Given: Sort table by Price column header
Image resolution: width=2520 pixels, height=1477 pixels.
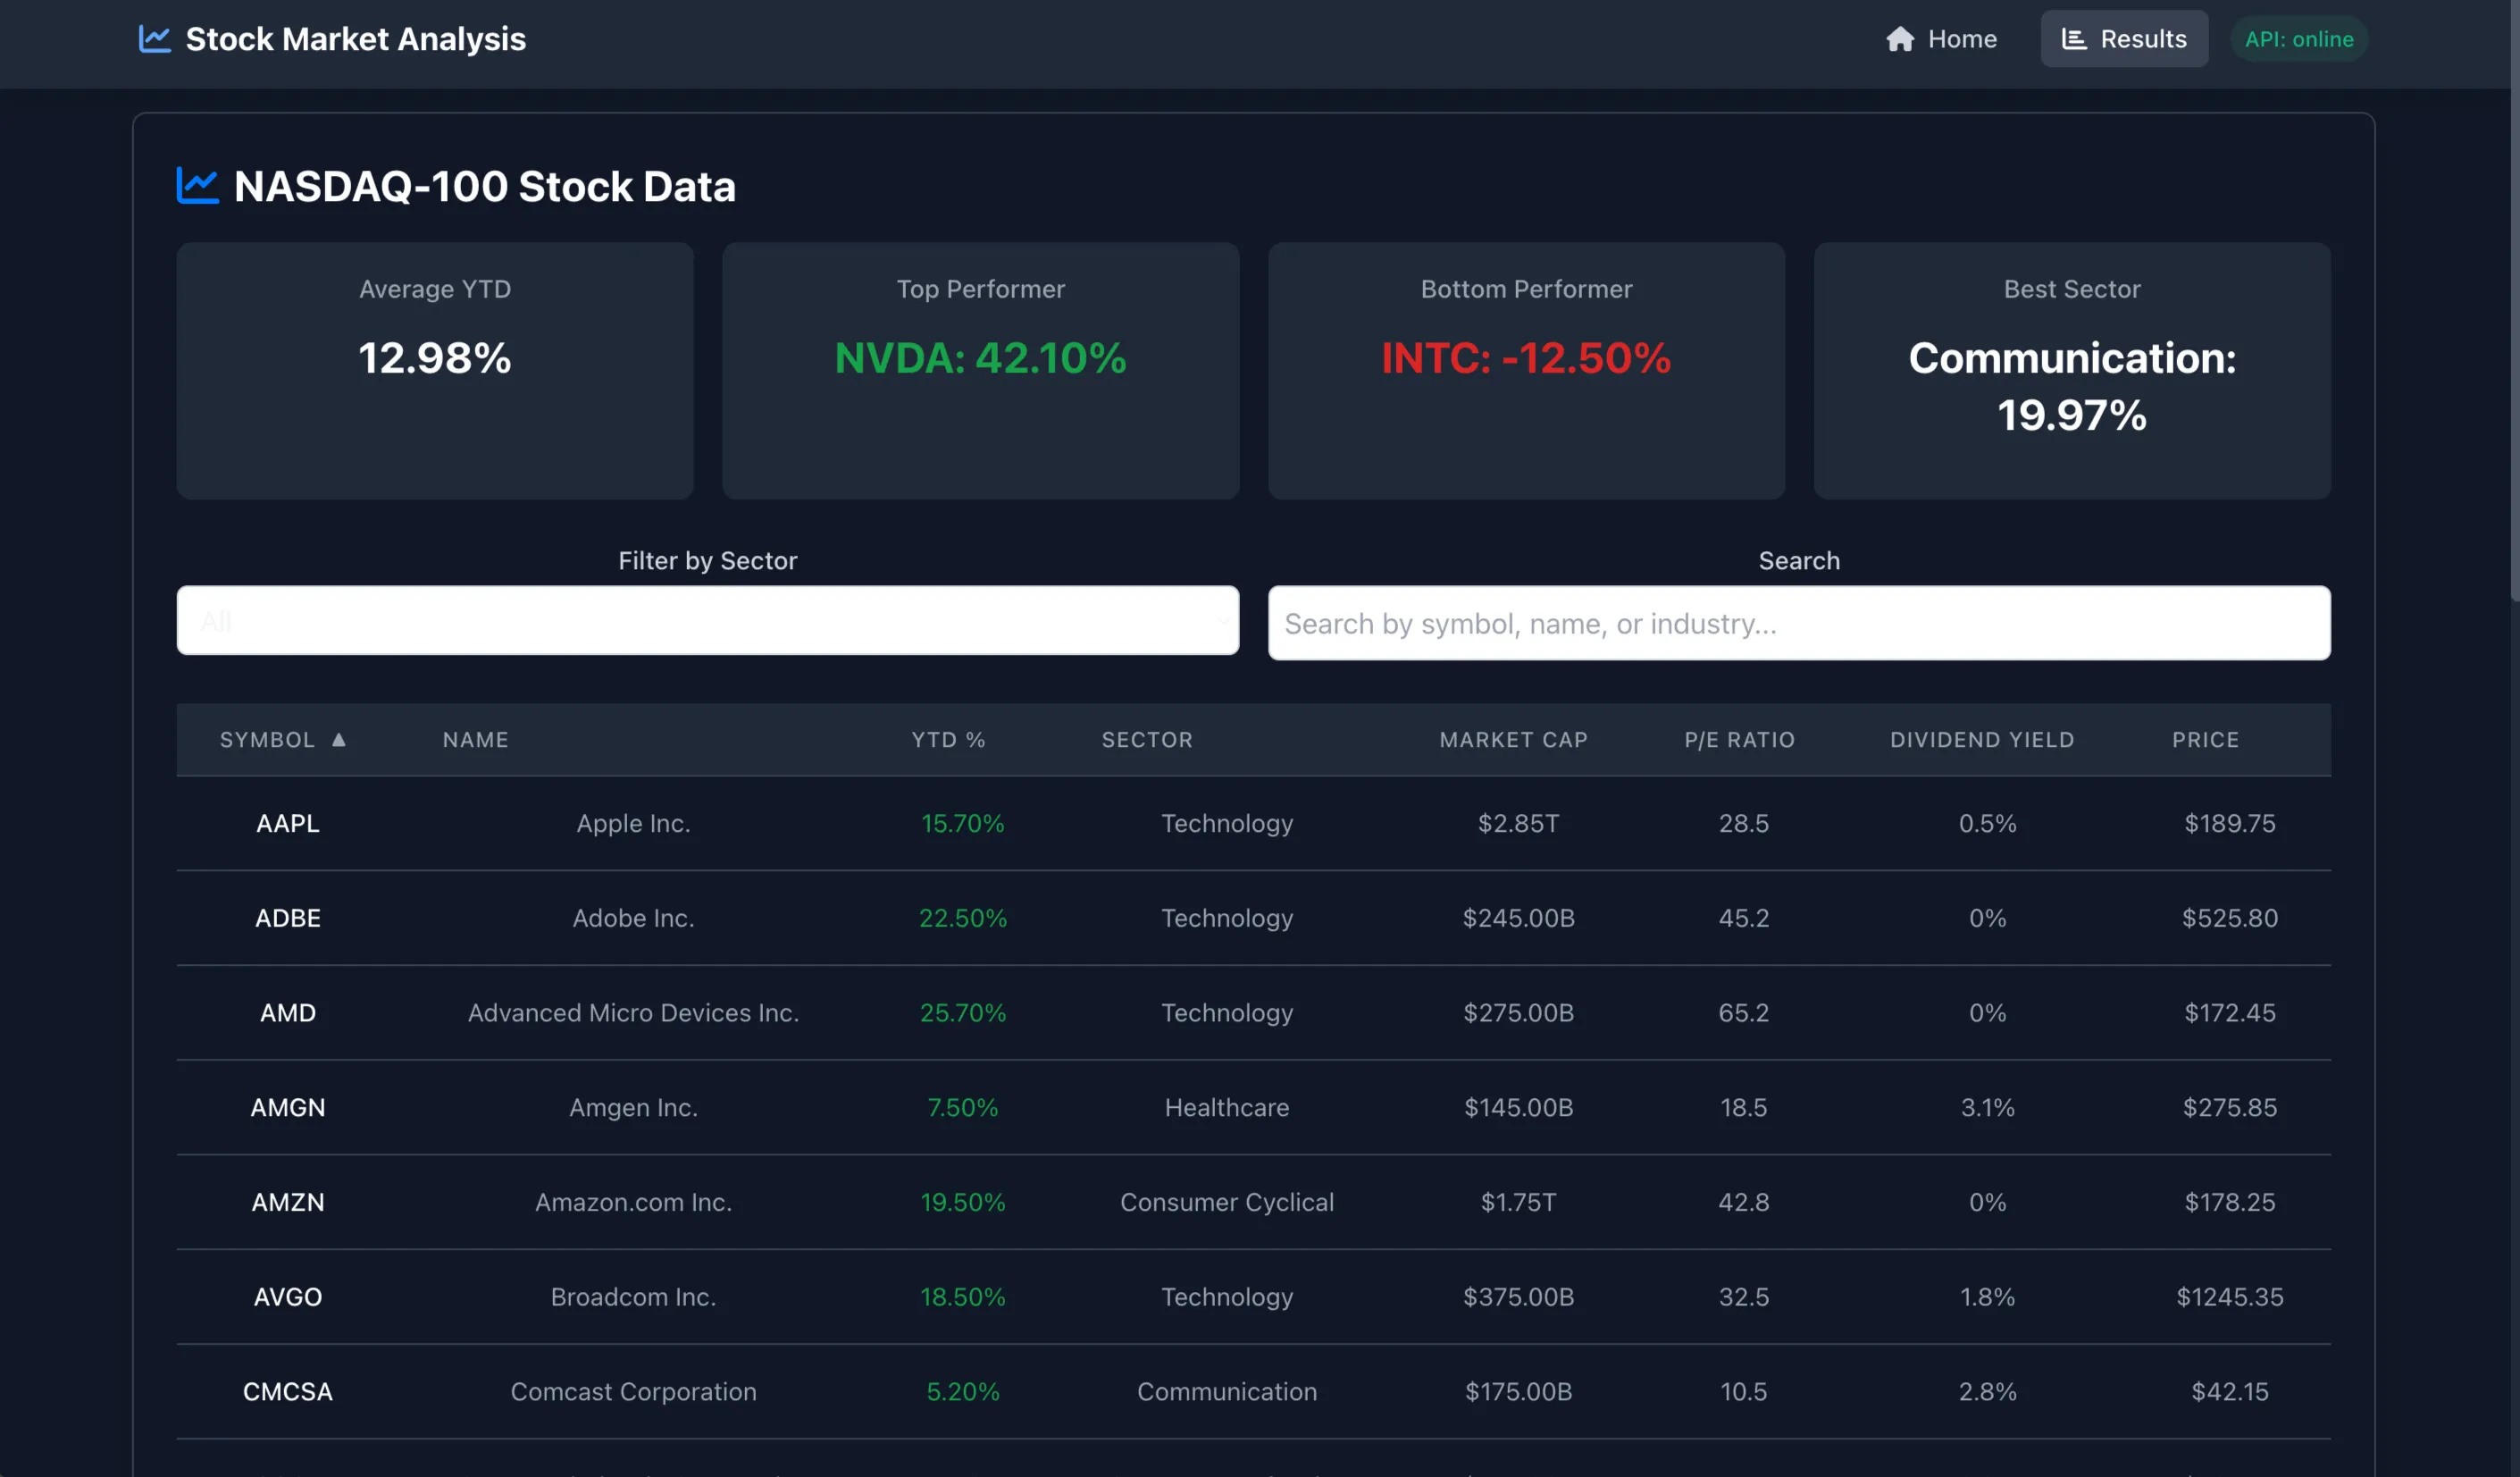Looking at the screenshot, I should click(2205, 740).
